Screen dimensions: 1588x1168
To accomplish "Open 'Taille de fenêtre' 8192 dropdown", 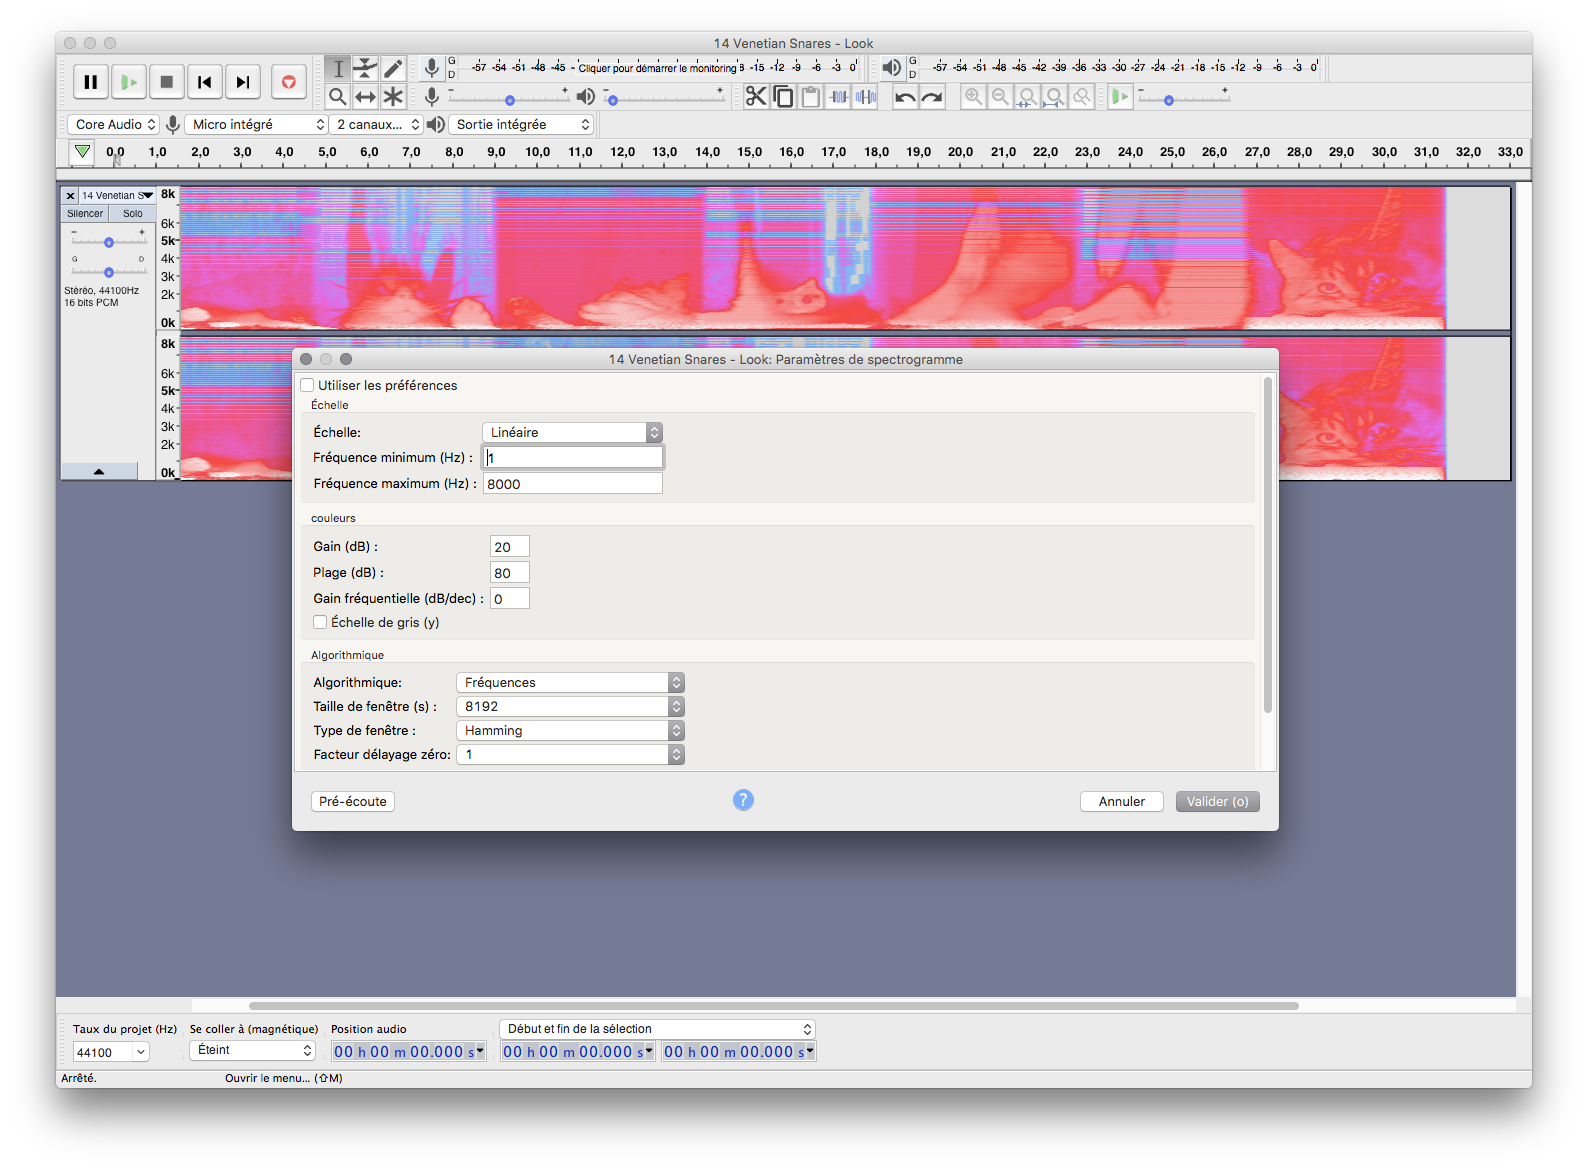I will pyautogui.click(x=570, y=706).
